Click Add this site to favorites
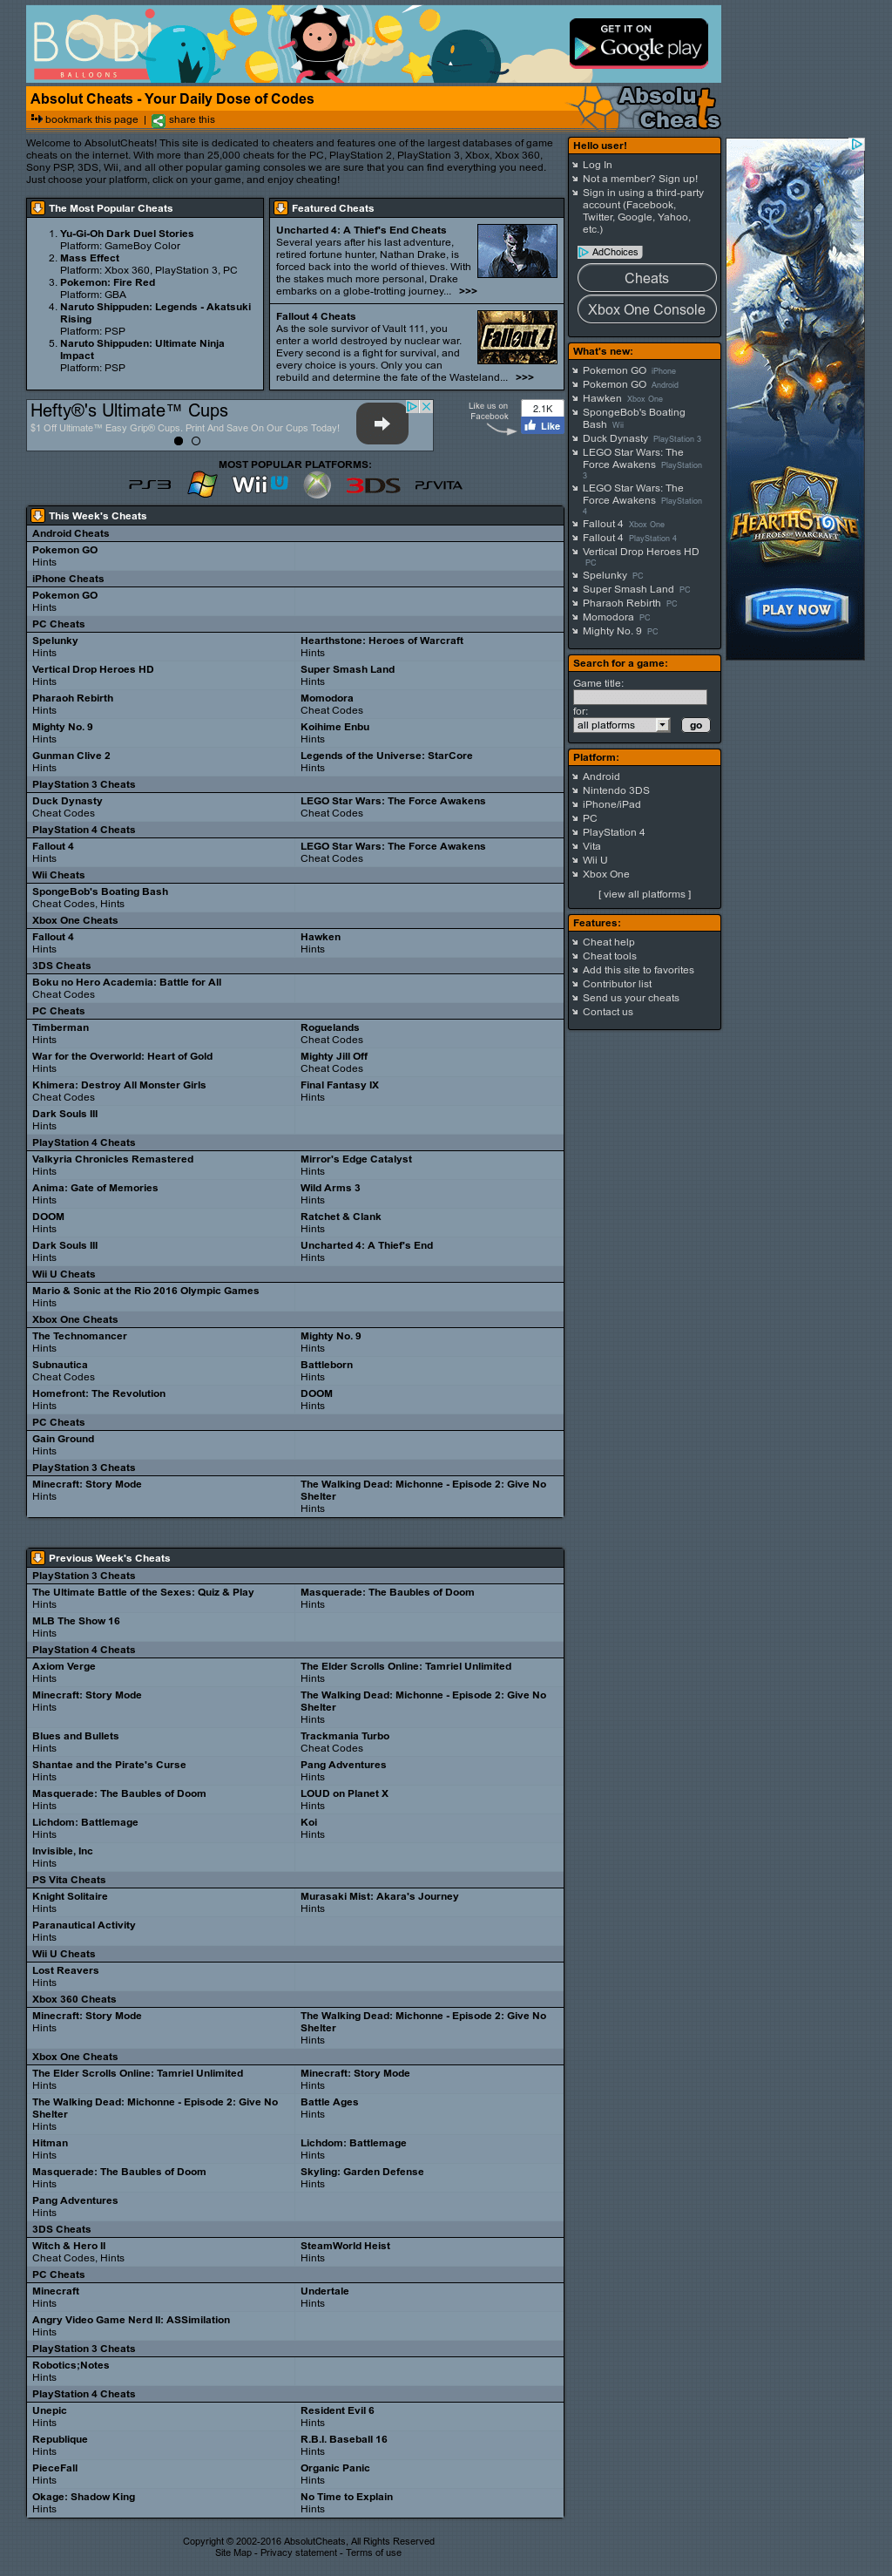The width and height of the screenshot is (892, 2576). point(638,970)
